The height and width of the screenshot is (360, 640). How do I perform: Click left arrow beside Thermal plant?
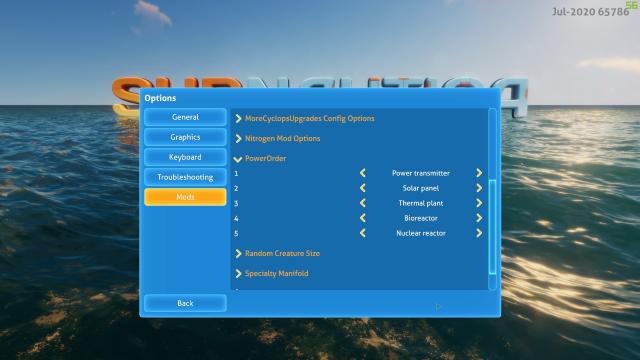pos(362,203)
